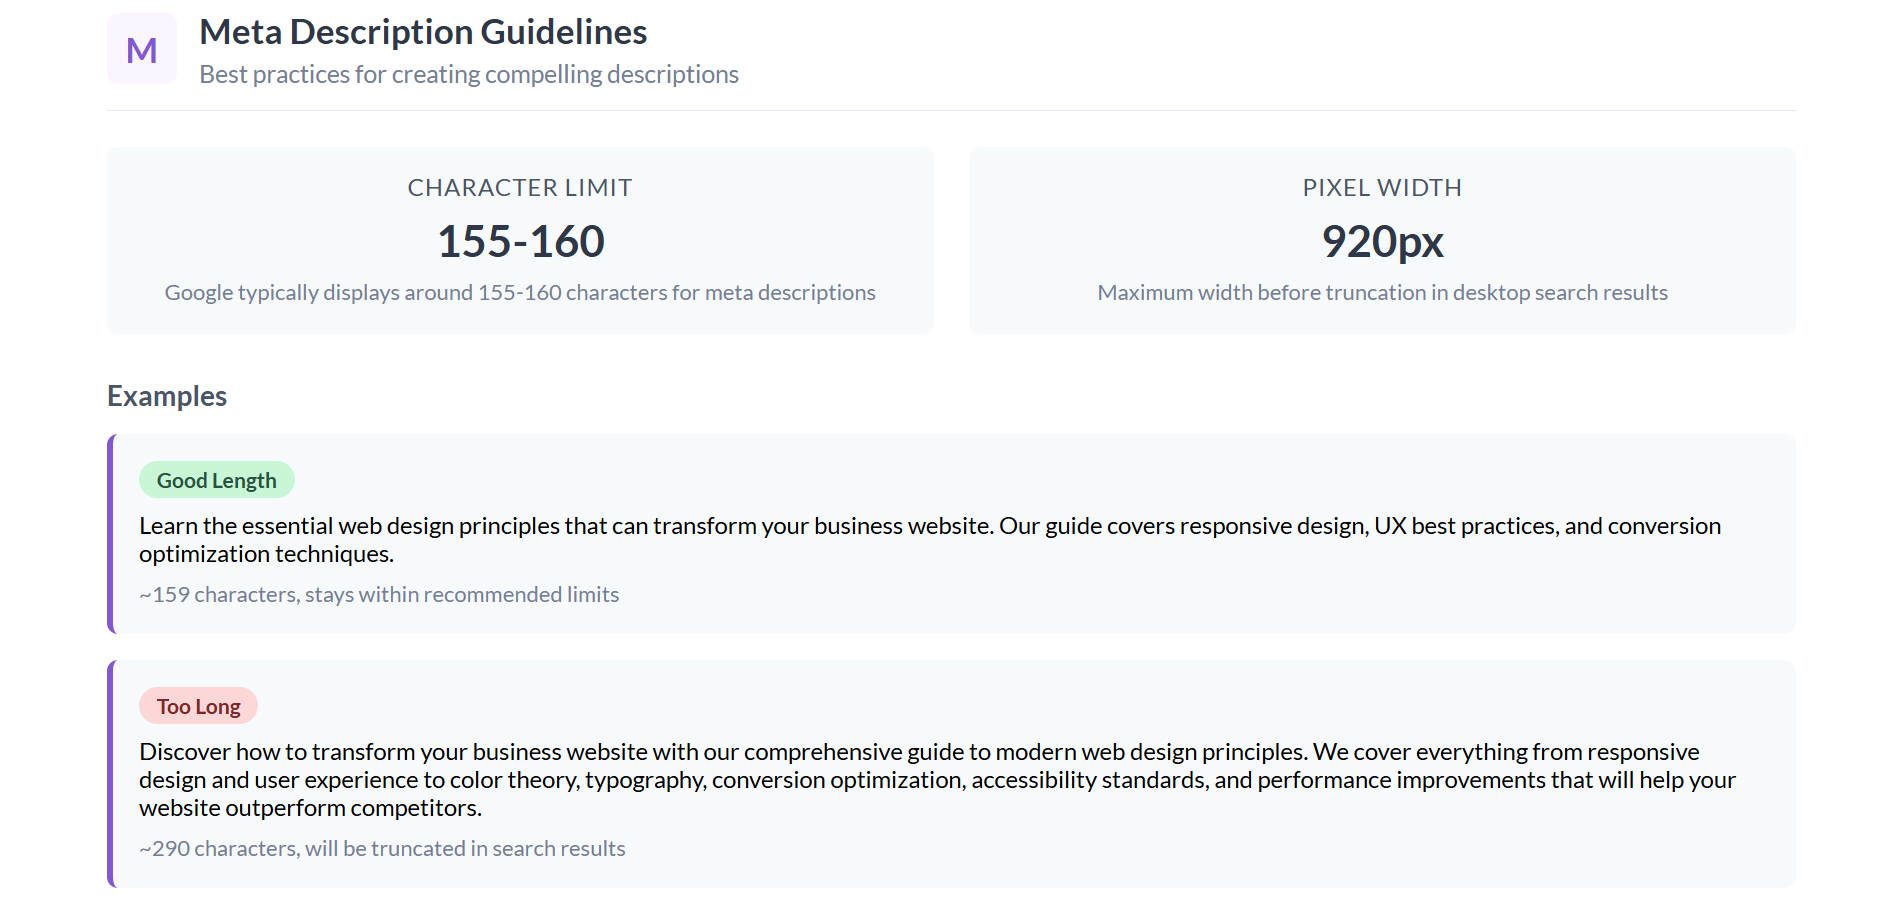
Task: Click the red Too Long badge
Action: click(198, 706)
